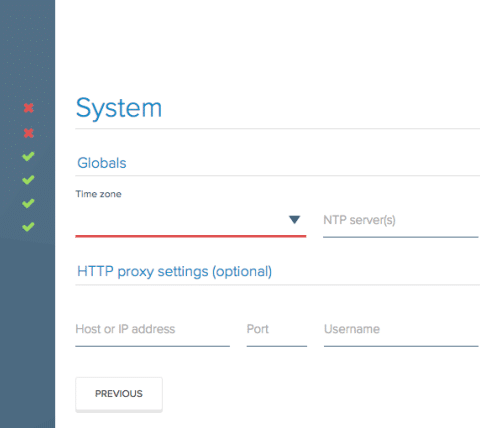Click the Globals section heading
The width and height of the screenshot is (480, 428).
(x=102, y=163)
